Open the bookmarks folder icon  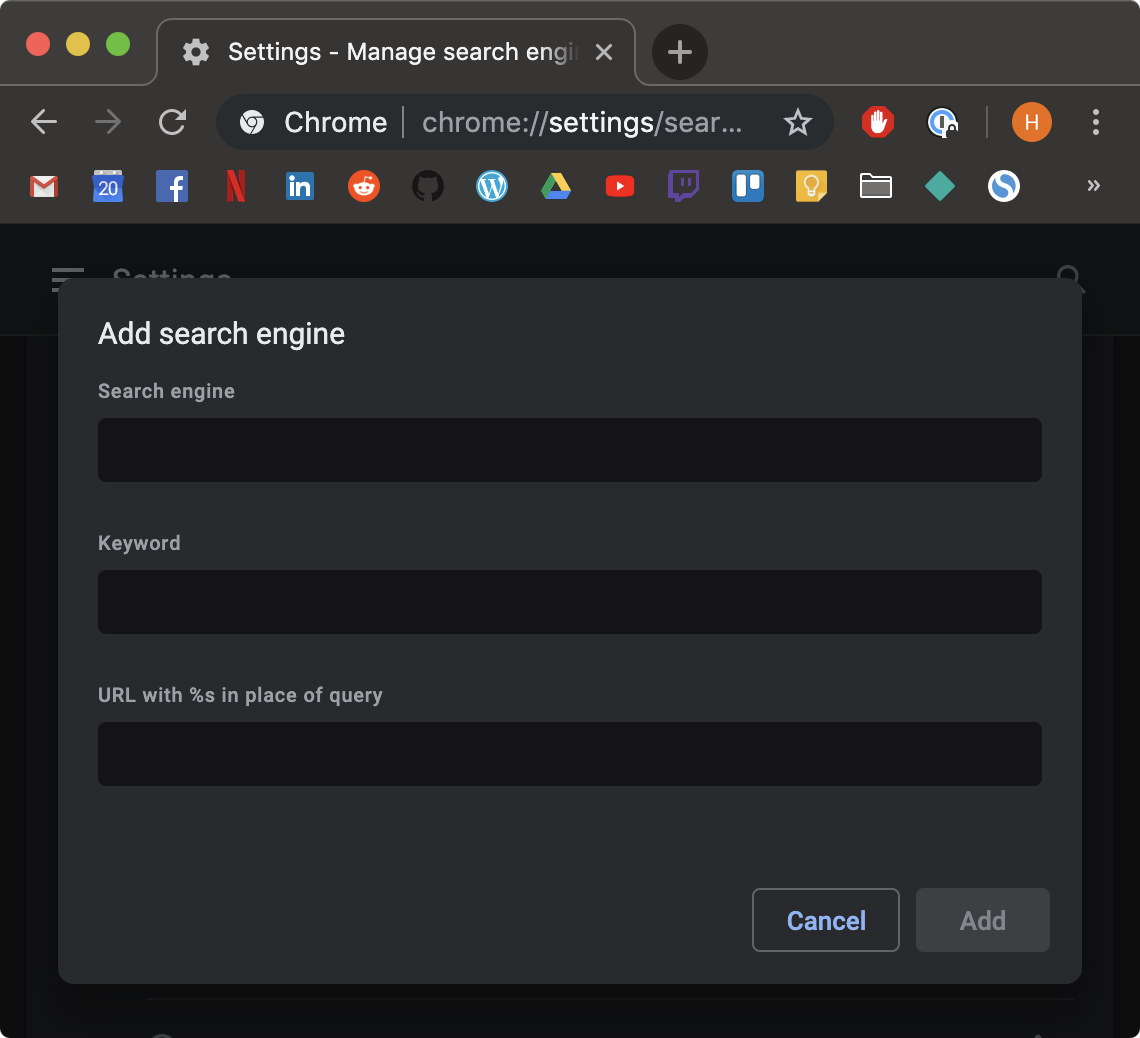coord(875,186)
